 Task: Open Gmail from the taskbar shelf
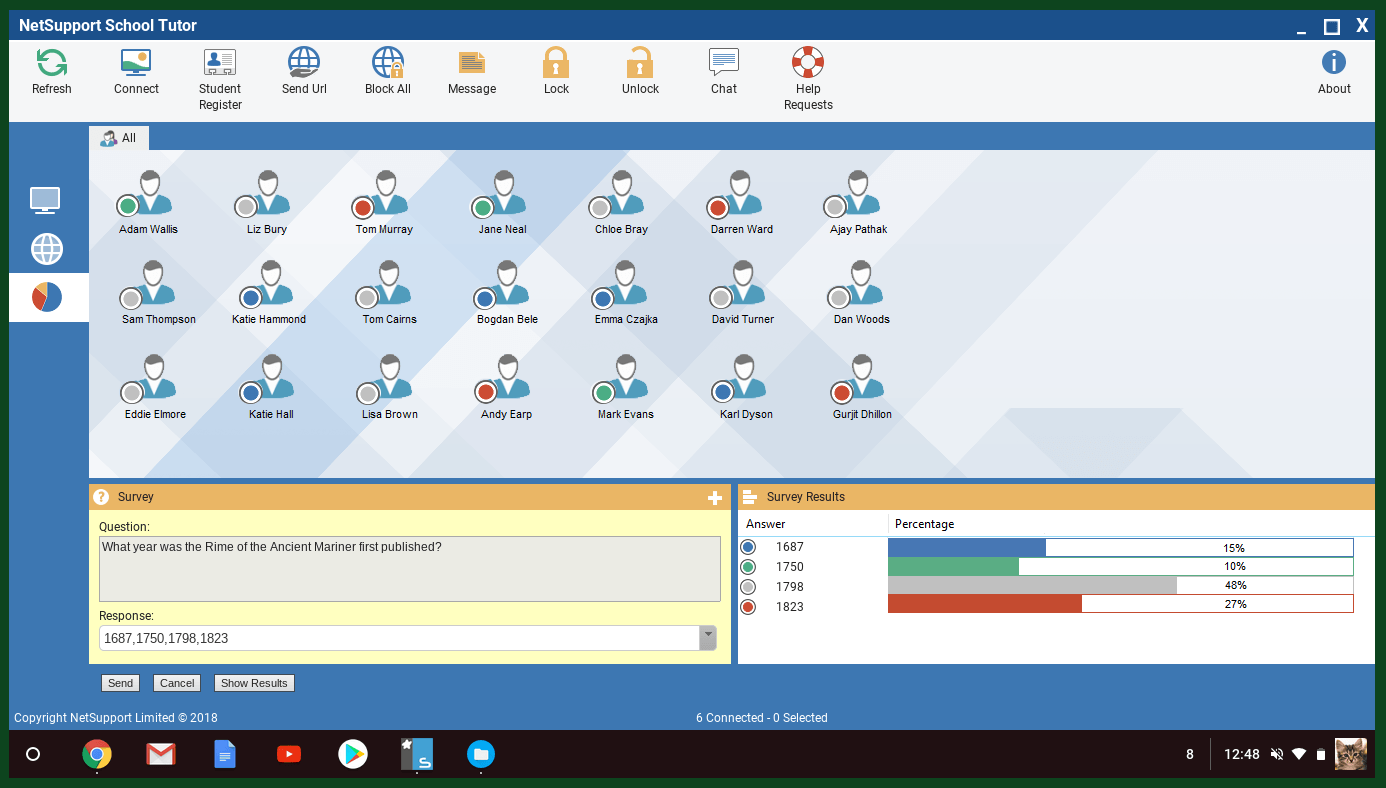coord(161,754)
